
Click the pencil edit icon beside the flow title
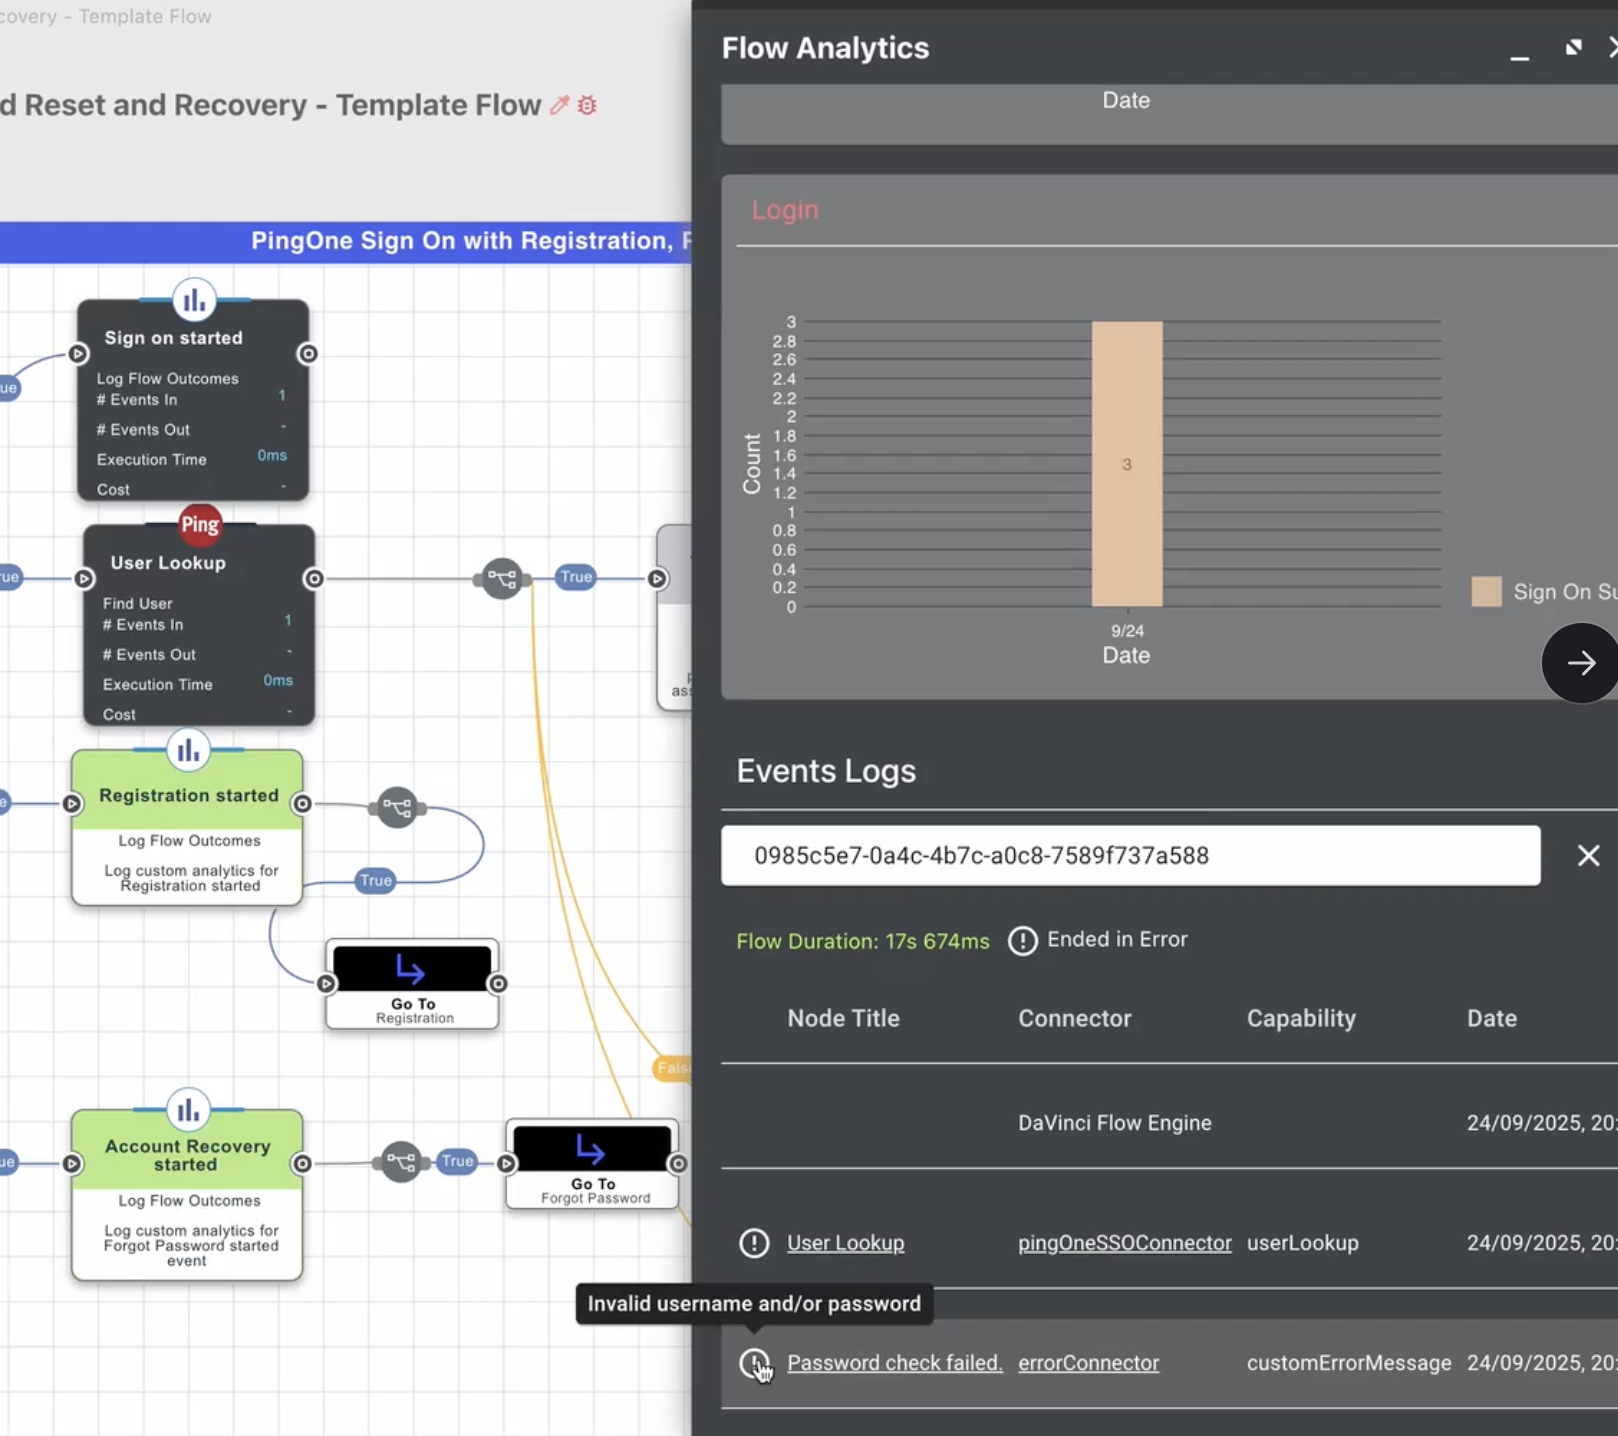559,104
